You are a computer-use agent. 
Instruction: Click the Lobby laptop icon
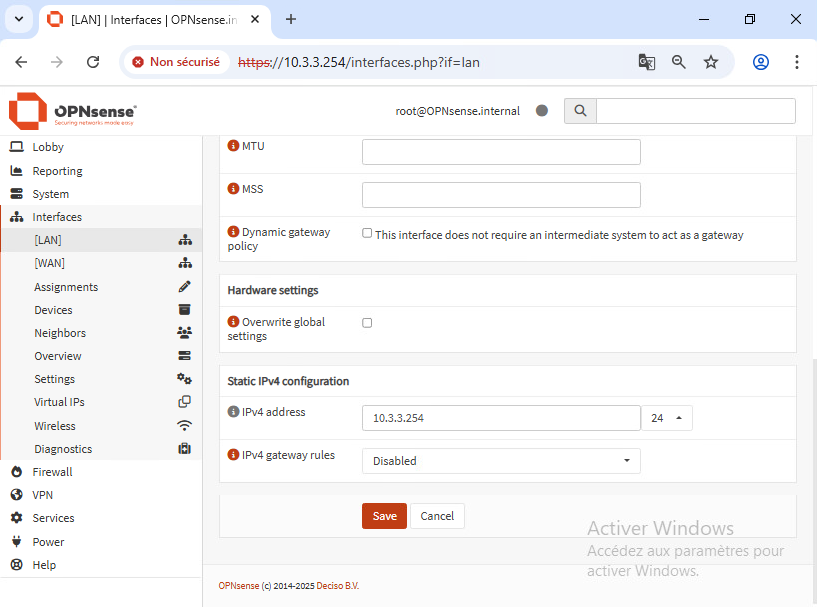coord(17,147)
